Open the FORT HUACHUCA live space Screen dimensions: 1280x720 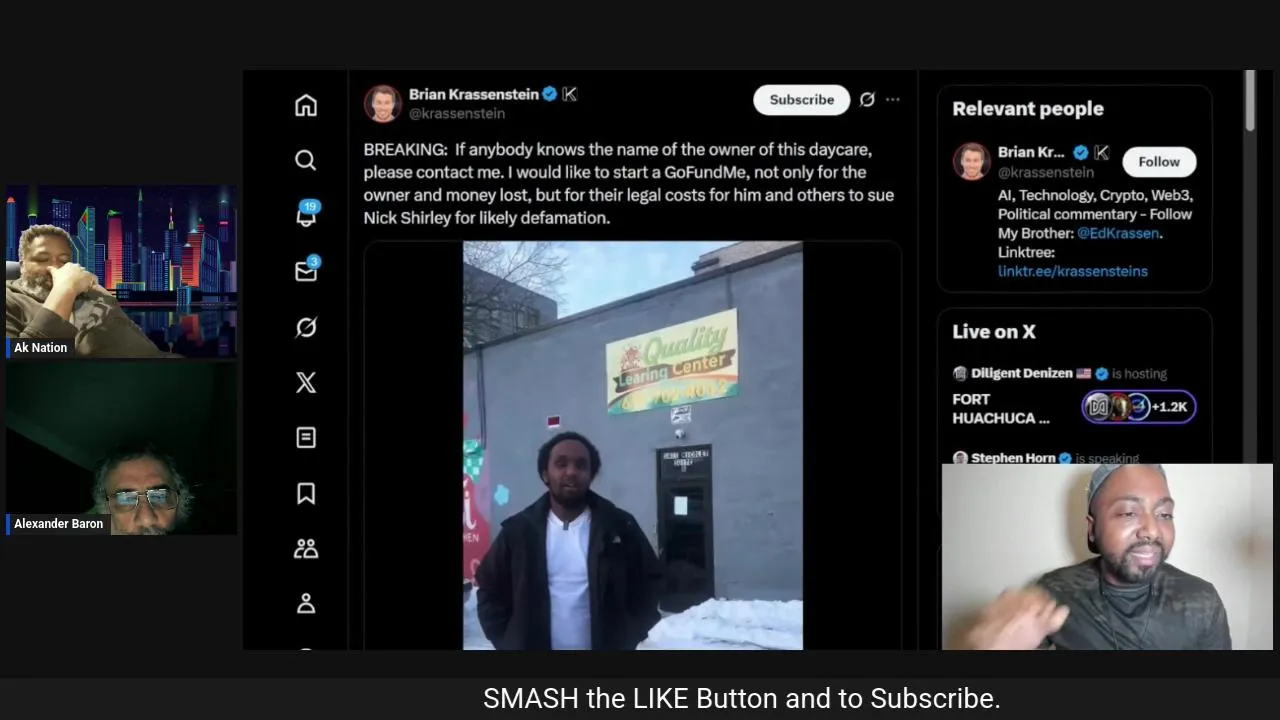[x=1001, y=408]
